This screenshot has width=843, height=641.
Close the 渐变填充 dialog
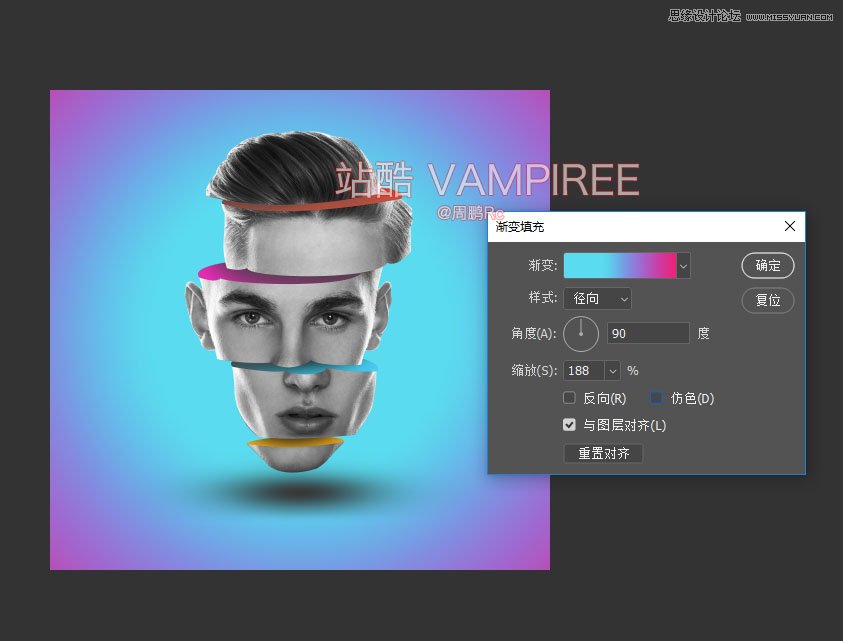[x=789, y=227]
